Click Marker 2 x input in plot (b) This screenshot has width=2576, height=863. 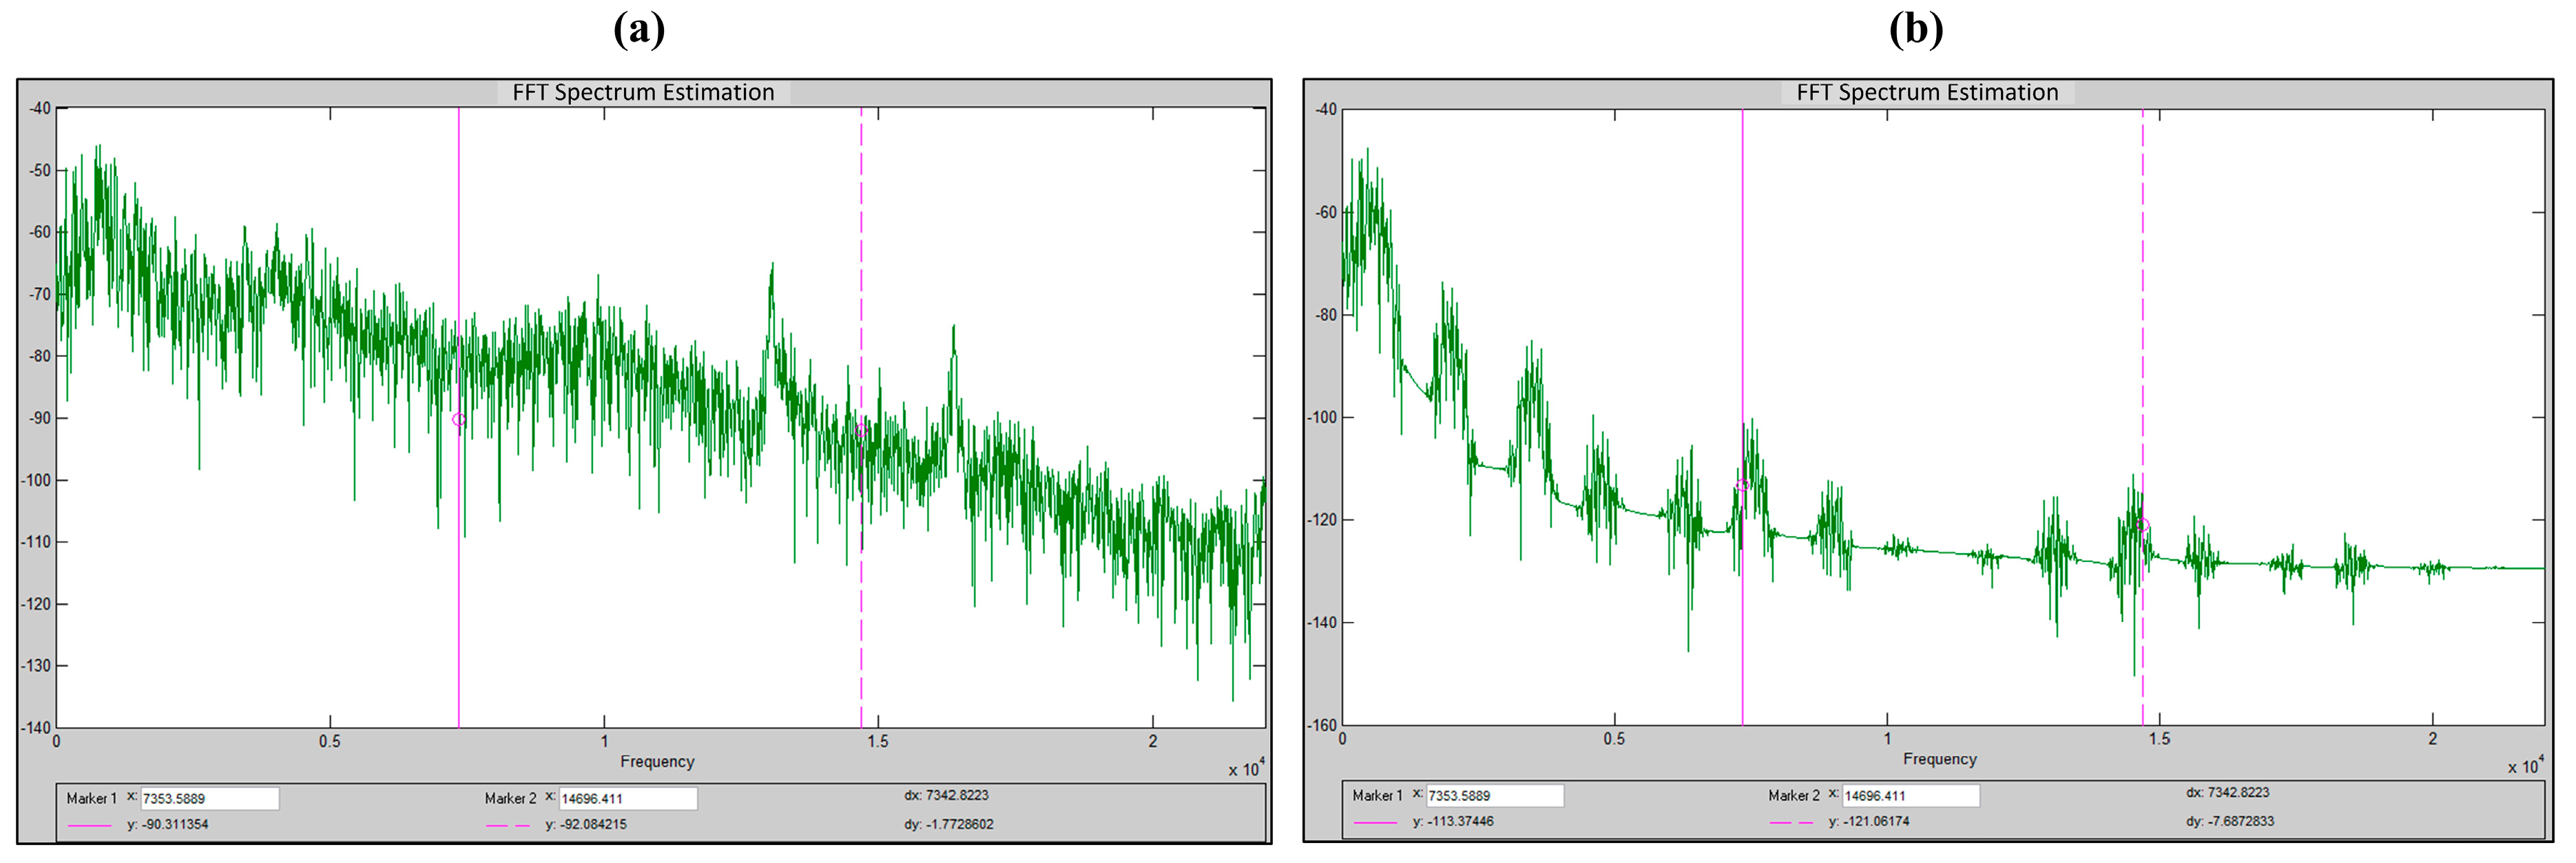pos(1910,795)
